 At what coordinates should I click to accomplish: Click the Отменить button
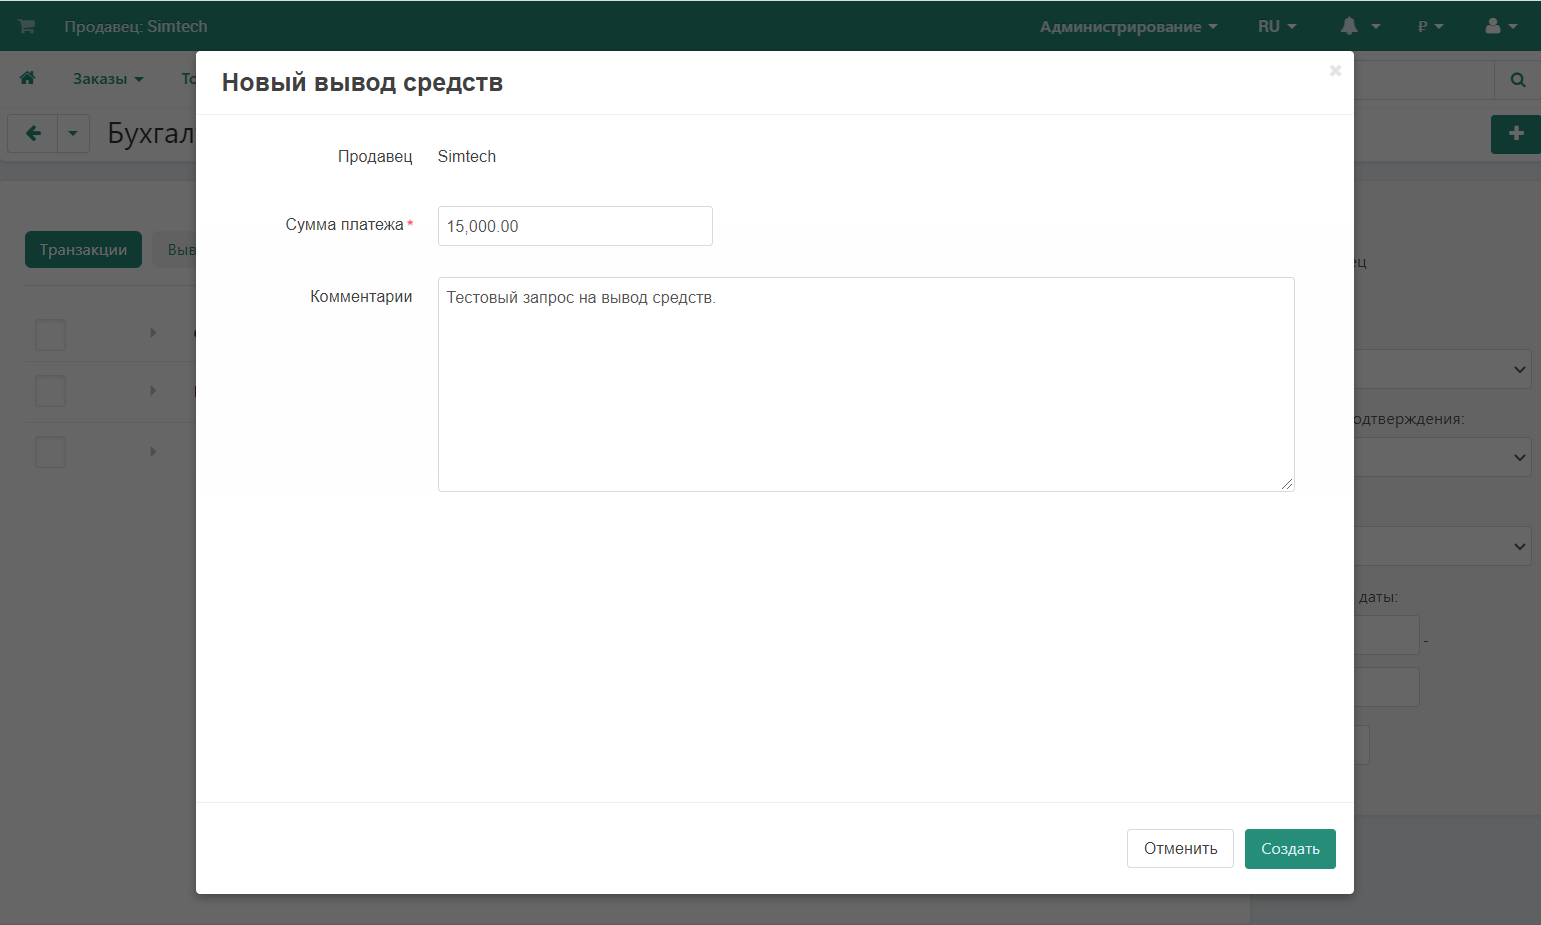pos(1180,849)
